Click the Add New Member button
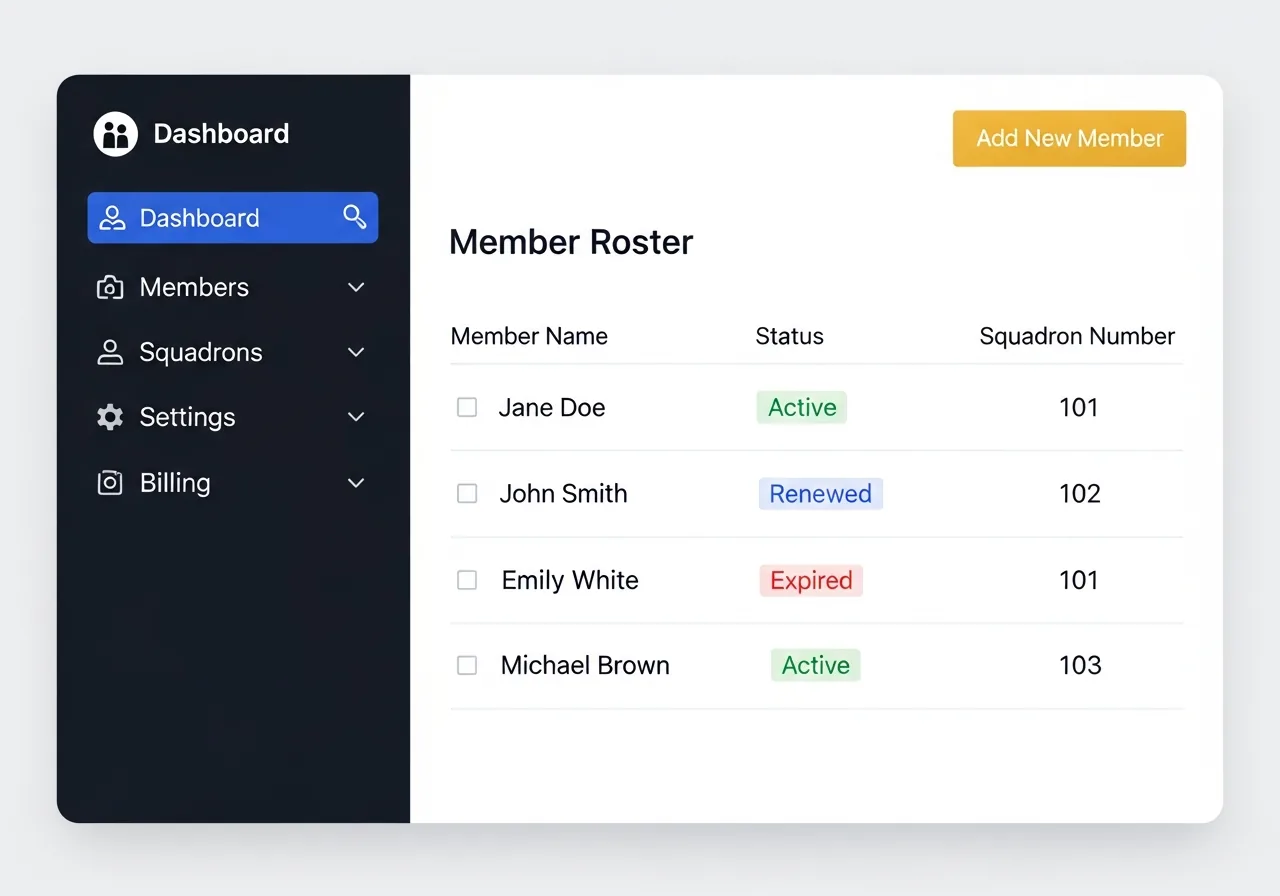The height and width of the screenshot is (896, 1280). click(x=1069, y=138)
